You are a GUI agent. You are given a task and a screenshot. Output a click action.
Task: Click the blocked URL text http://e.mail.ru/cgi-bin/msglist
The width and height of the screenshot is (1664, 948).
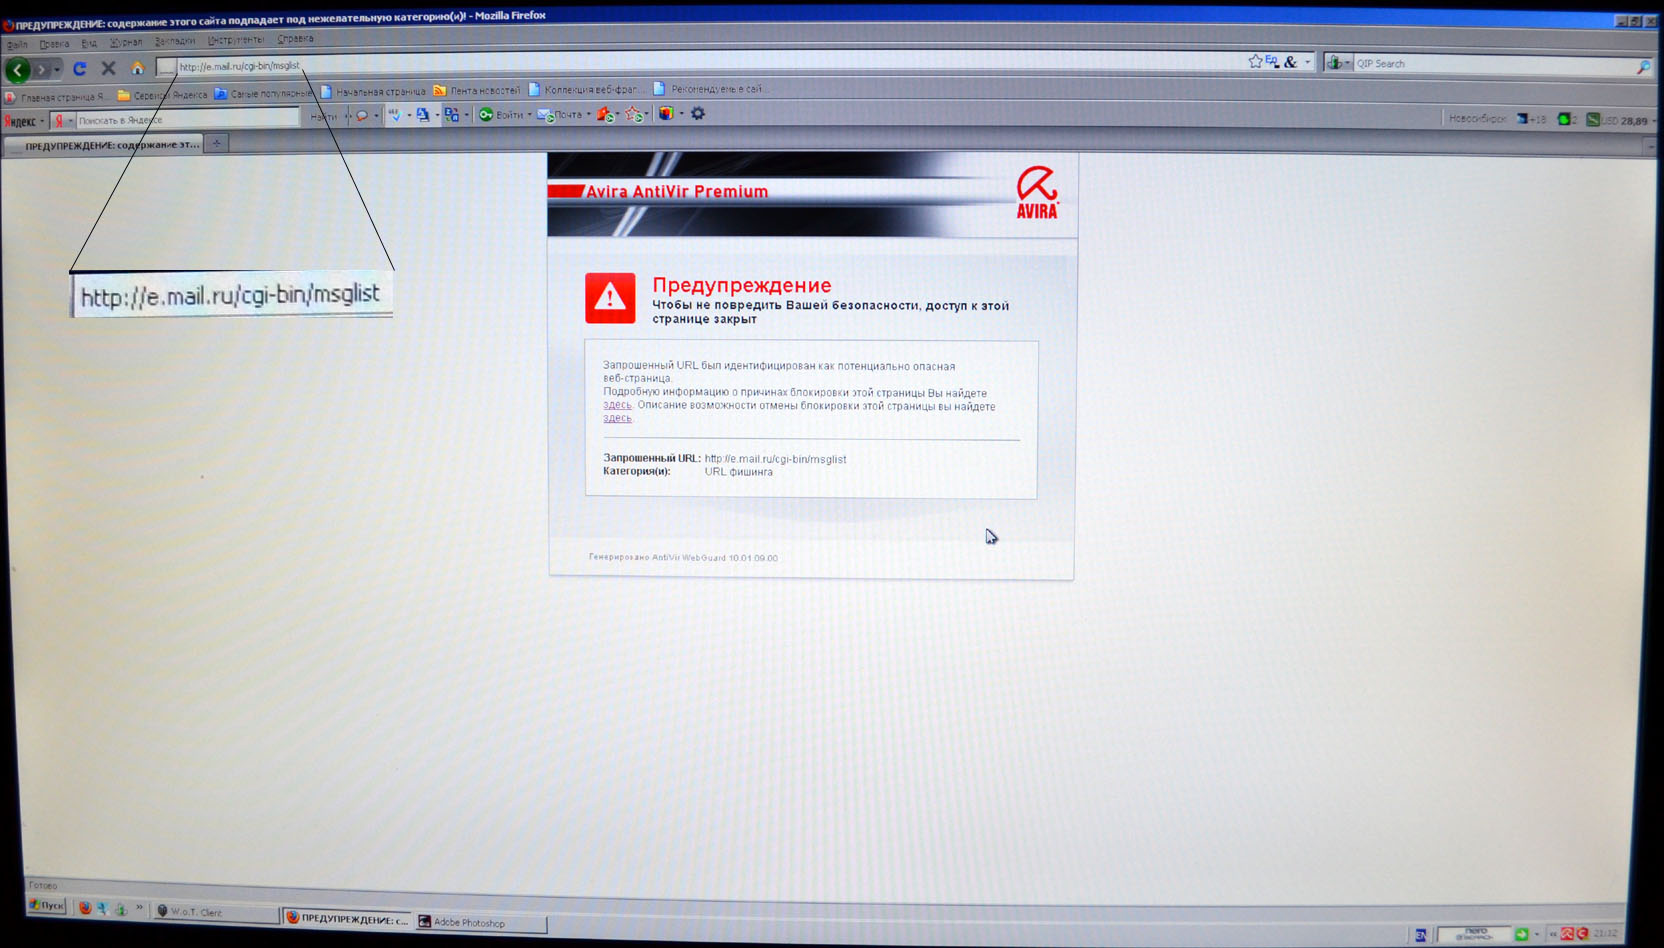click(x=775, y=459)
